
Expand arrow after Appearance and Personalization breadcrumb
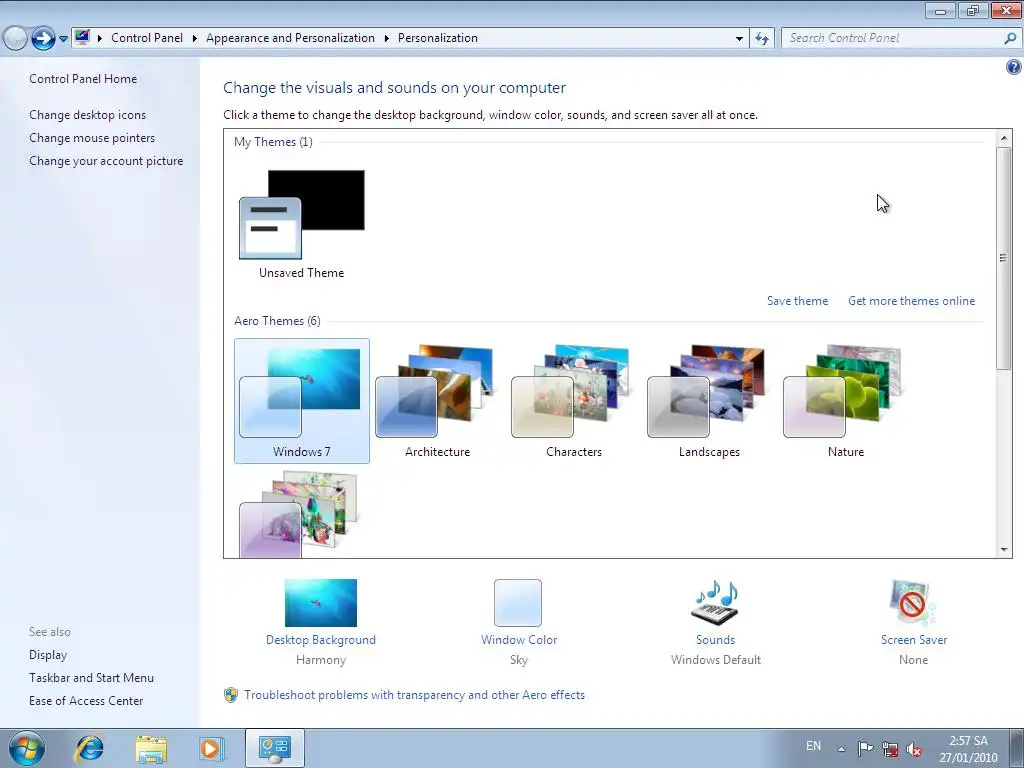pyautogui.click(x=387, y=39)
